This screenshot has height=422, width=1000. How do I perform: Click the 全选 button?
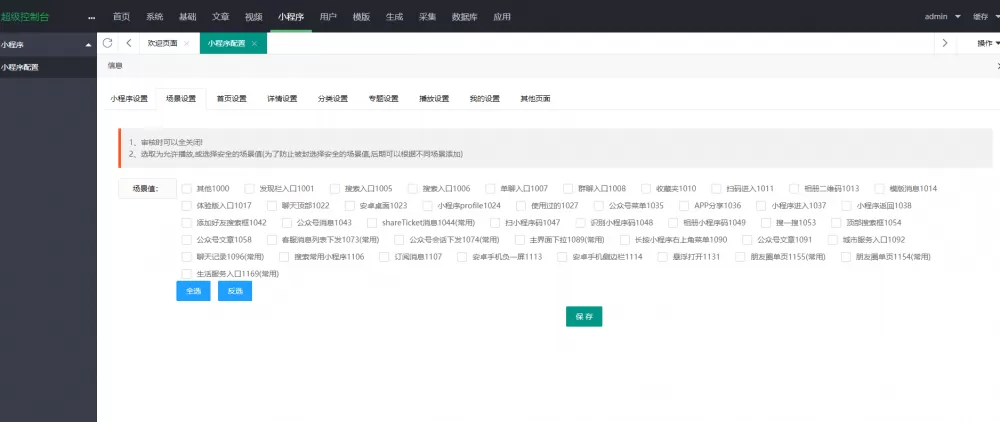tap(192, 291)
